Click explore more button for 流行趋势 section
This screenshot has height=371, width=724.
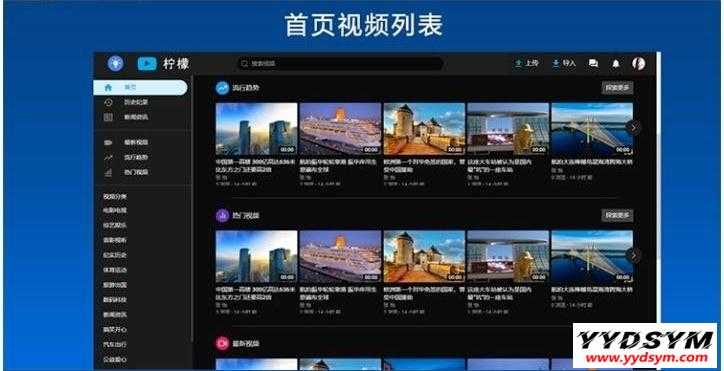click(617, 88)
